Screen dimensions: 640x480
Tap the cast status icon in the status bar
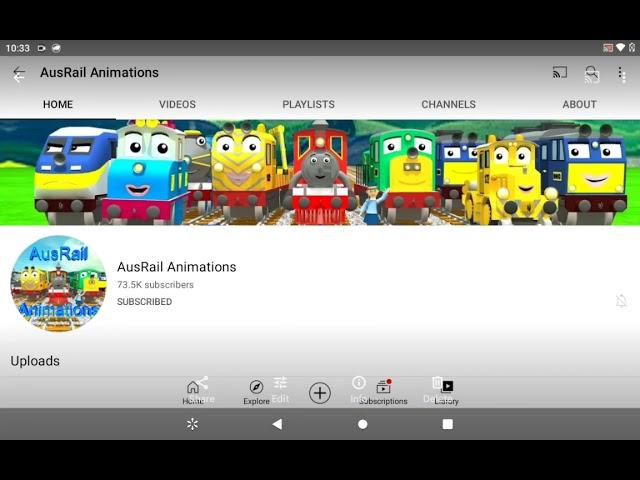point(608,48)
